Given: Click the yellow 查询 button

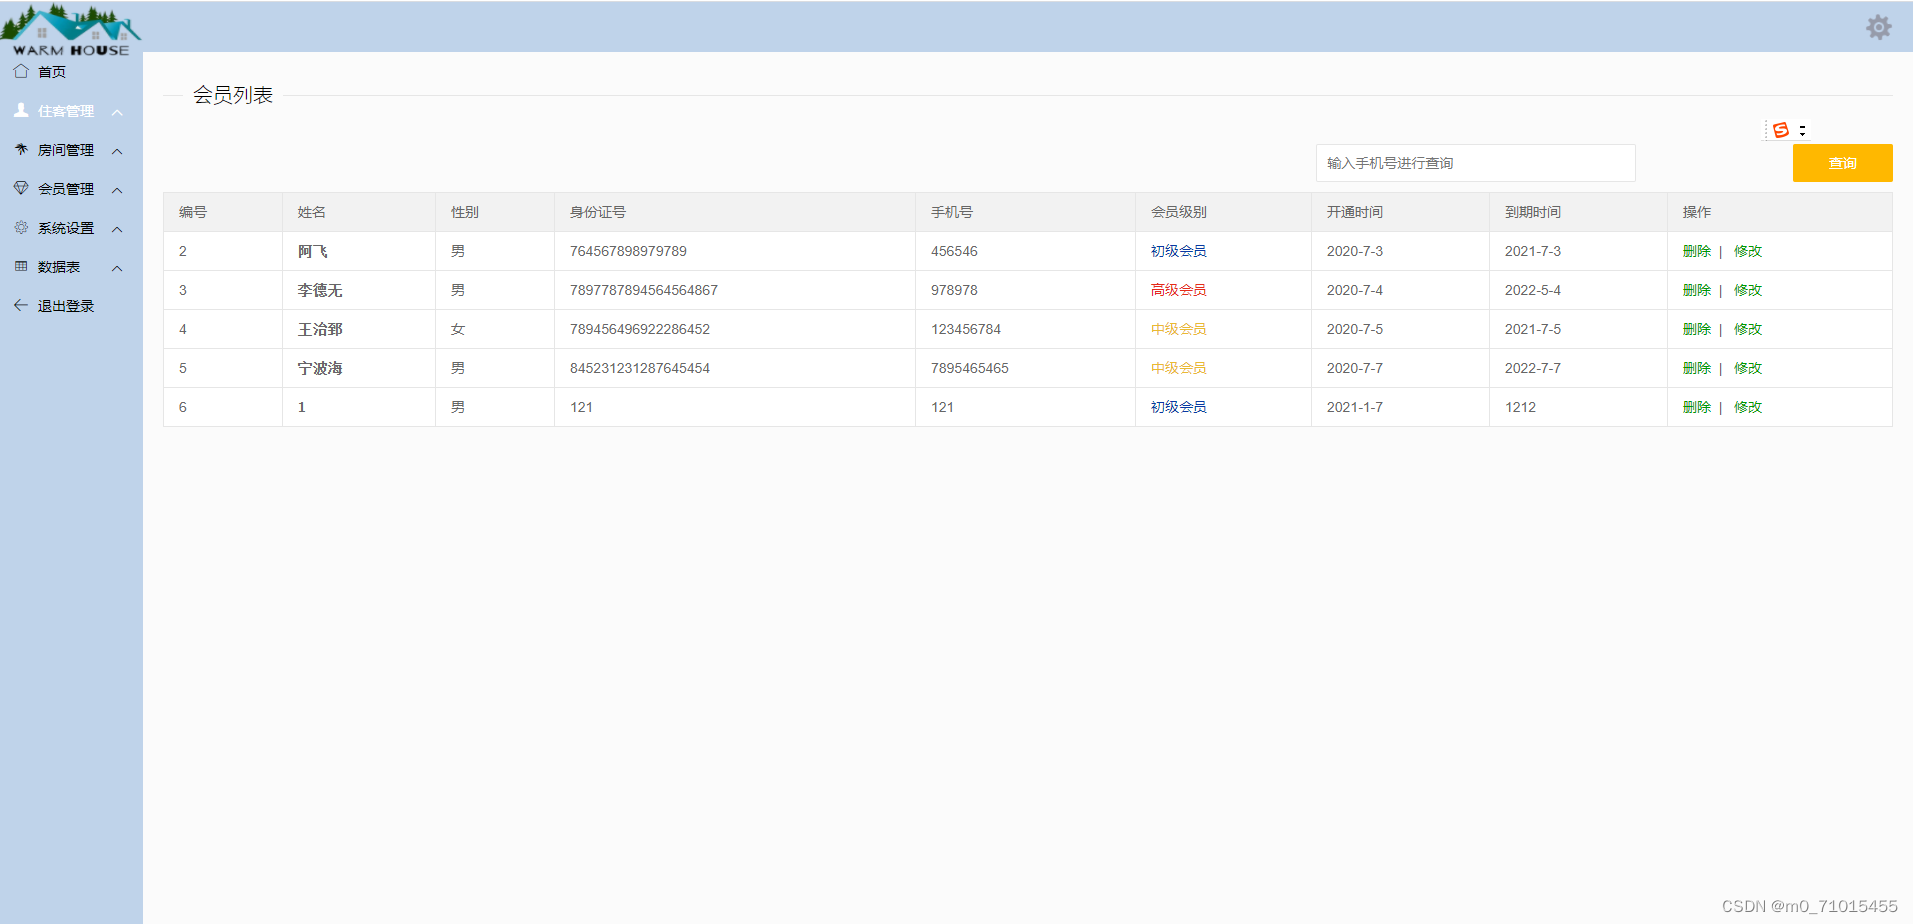Looking at the screenshot, I should [x=1842, y=163].
